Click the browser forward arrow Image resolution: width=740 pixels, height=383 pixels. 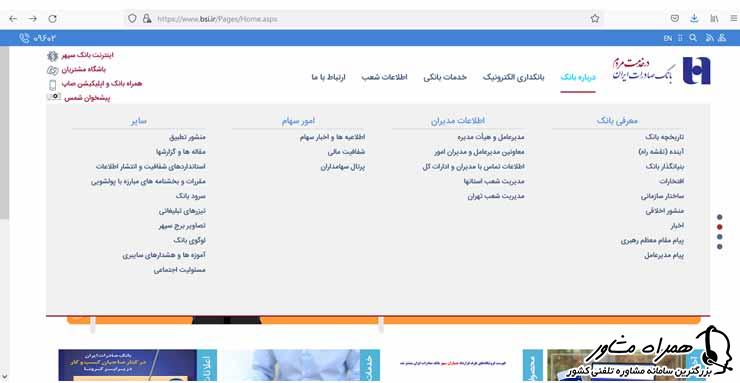coord(33,19)
